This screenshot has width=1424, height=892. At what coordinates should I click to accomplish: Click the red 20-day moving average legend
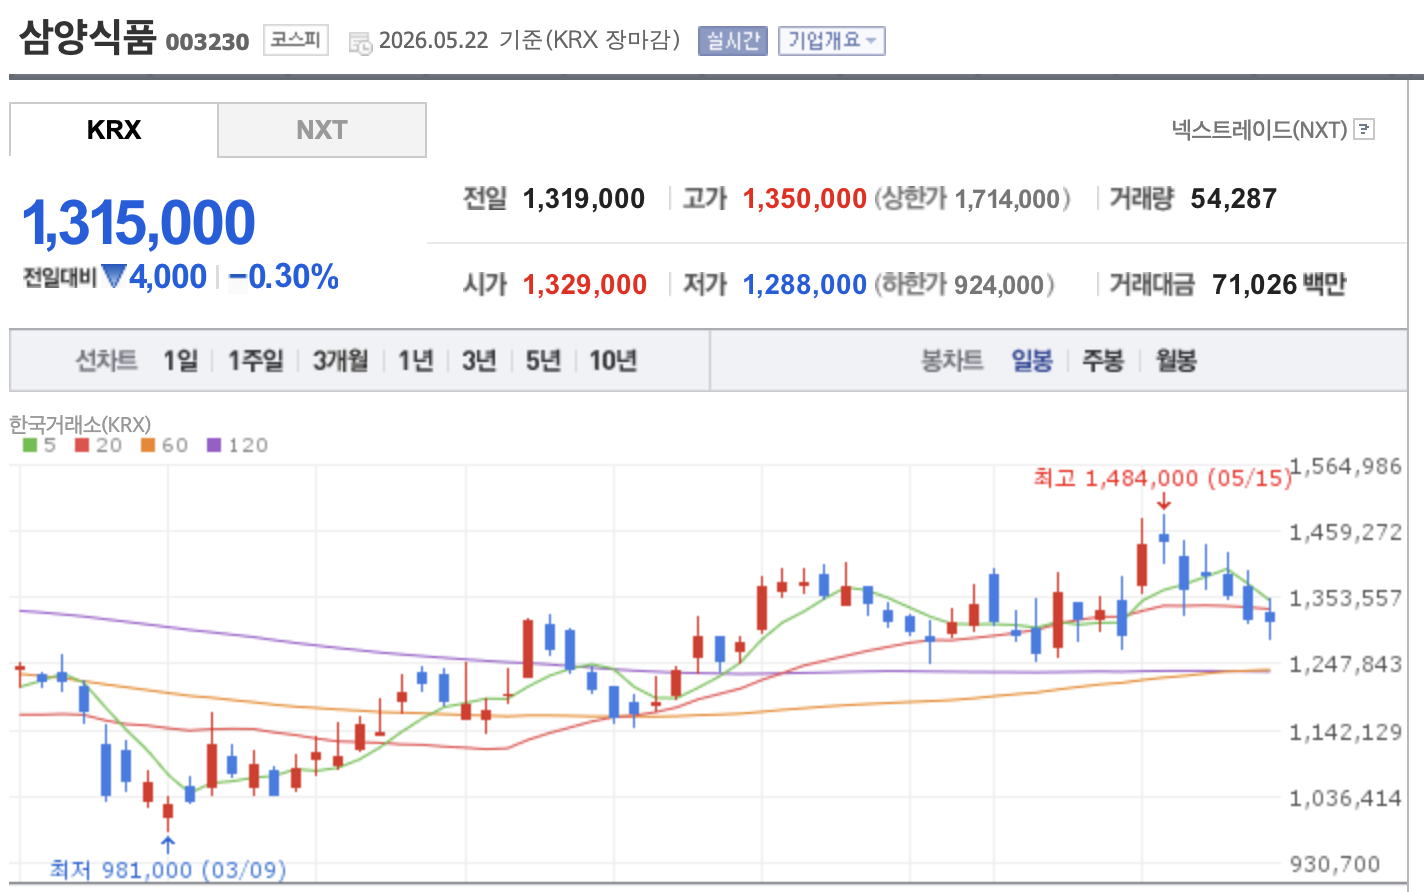pos(98,445)
